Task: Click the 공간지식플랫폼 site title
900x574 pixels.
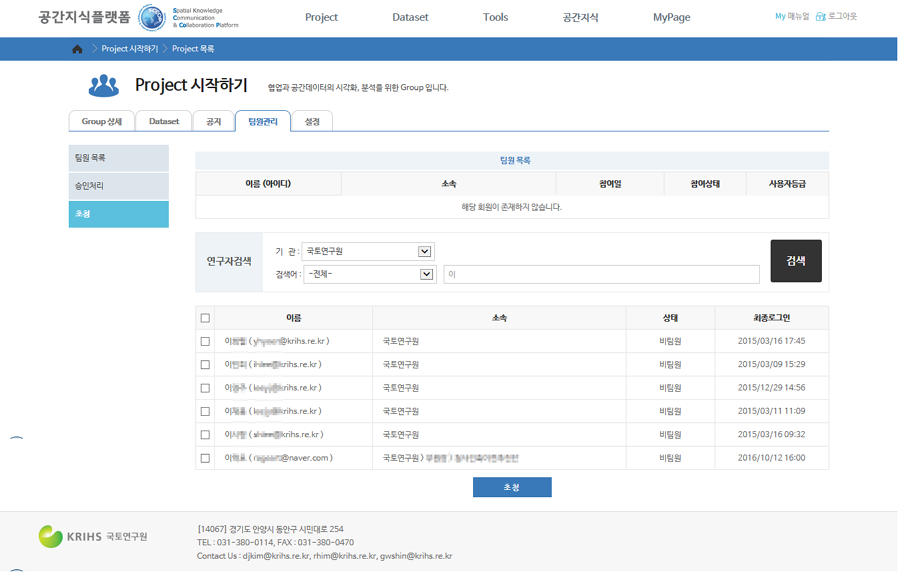Action: 85,17
